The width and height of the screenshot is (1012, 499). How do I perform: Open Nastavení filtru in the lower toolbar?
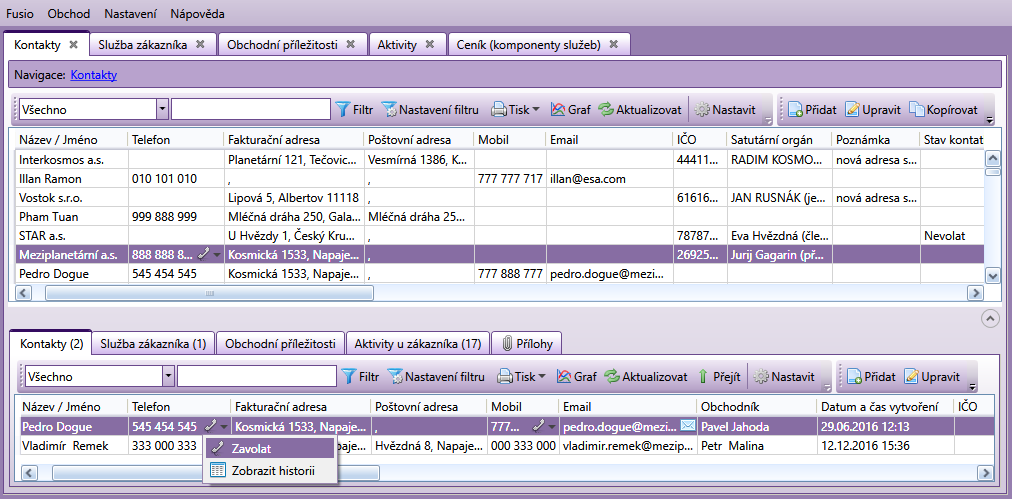[436, 376]
